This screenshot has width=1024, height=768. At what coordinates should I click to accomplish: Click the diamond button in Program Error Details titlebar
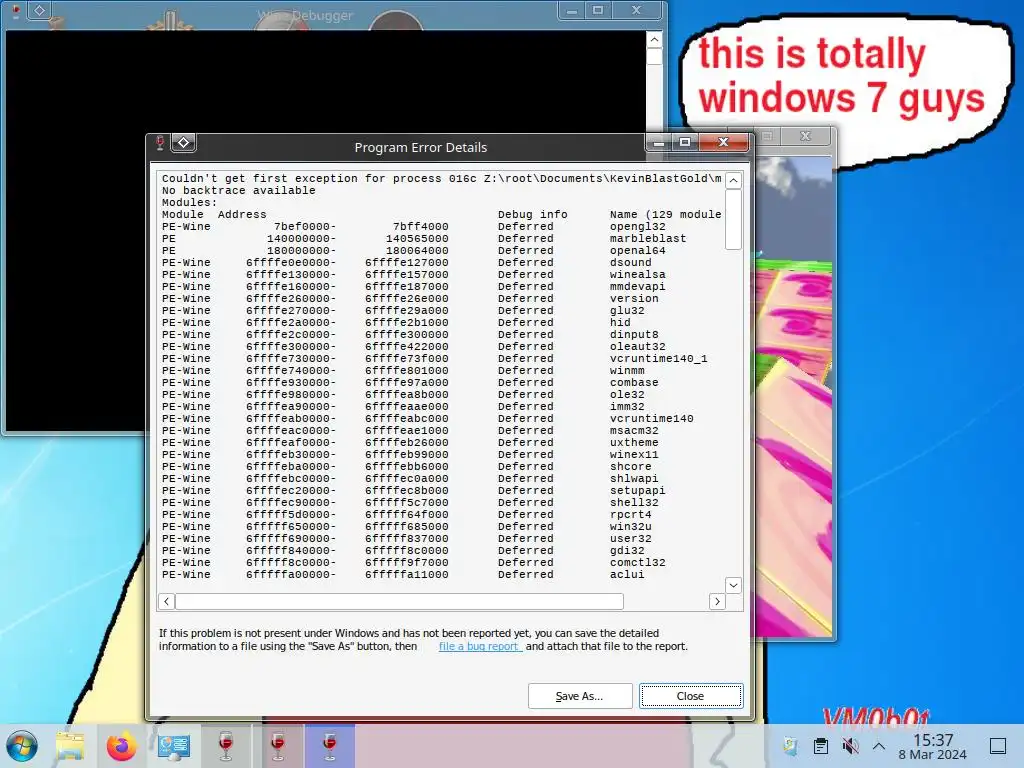pos(184,142)
